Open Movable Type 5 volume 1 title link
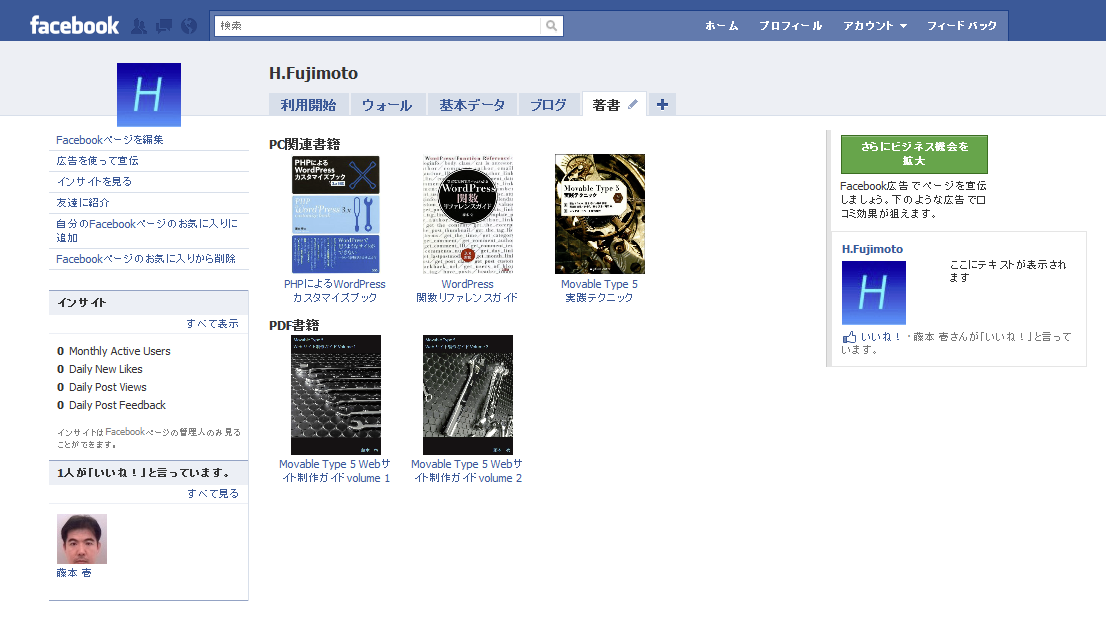This screenshot has height=620, width=1106. point(335,471)
